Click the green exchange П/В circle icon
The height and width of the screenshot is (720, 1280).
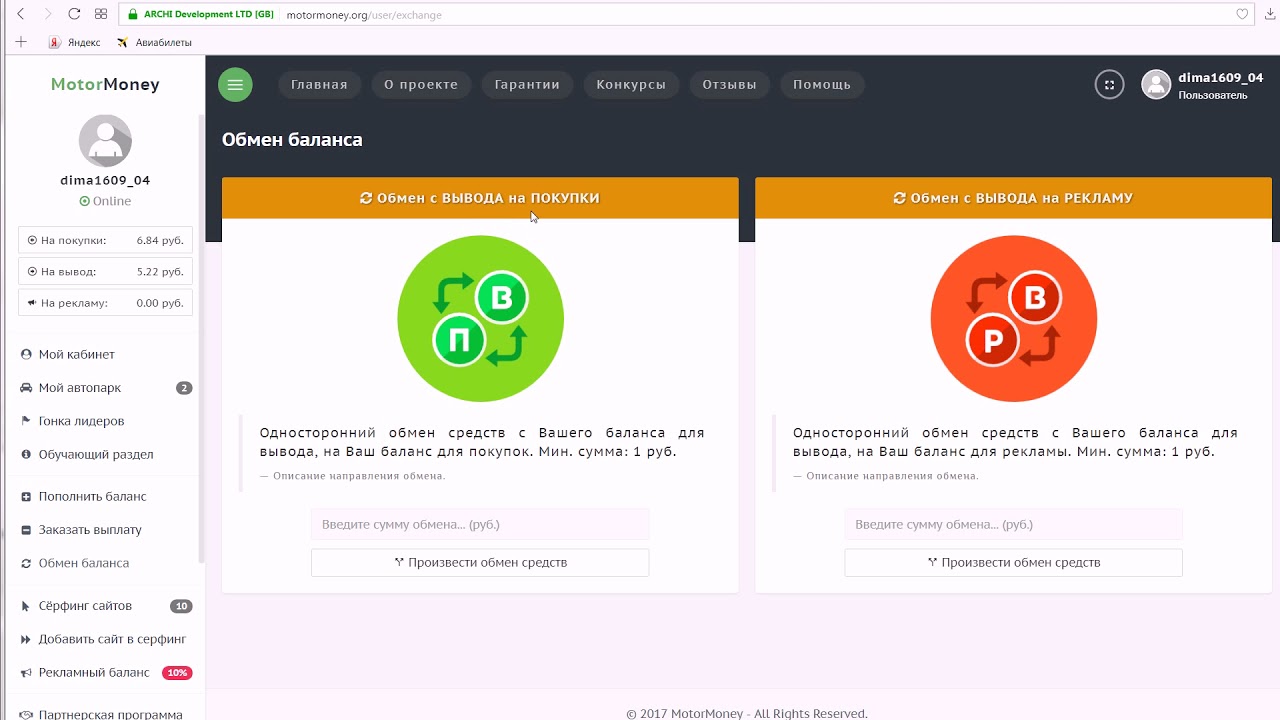coord(480,318)
